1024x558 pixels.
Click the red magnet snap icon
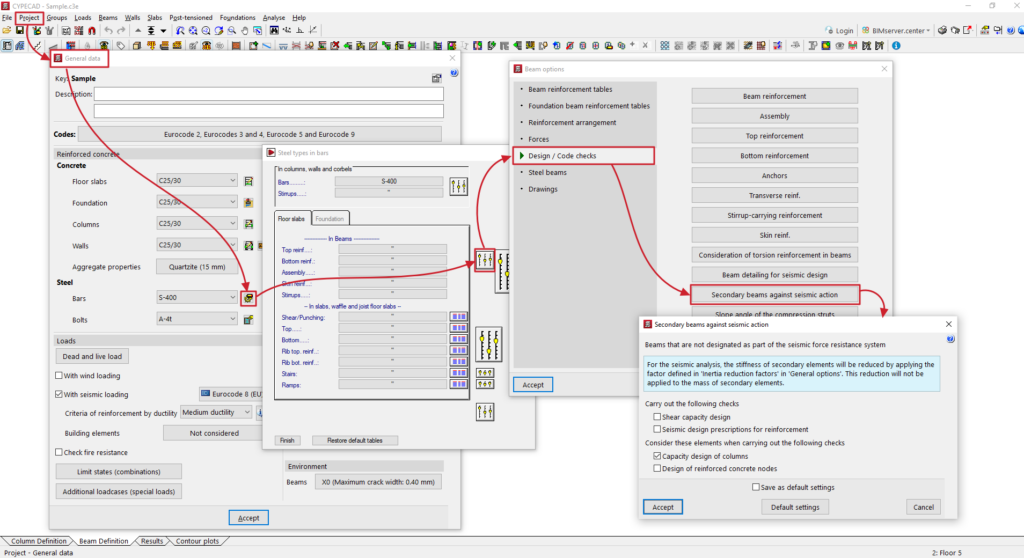point(92,30)
